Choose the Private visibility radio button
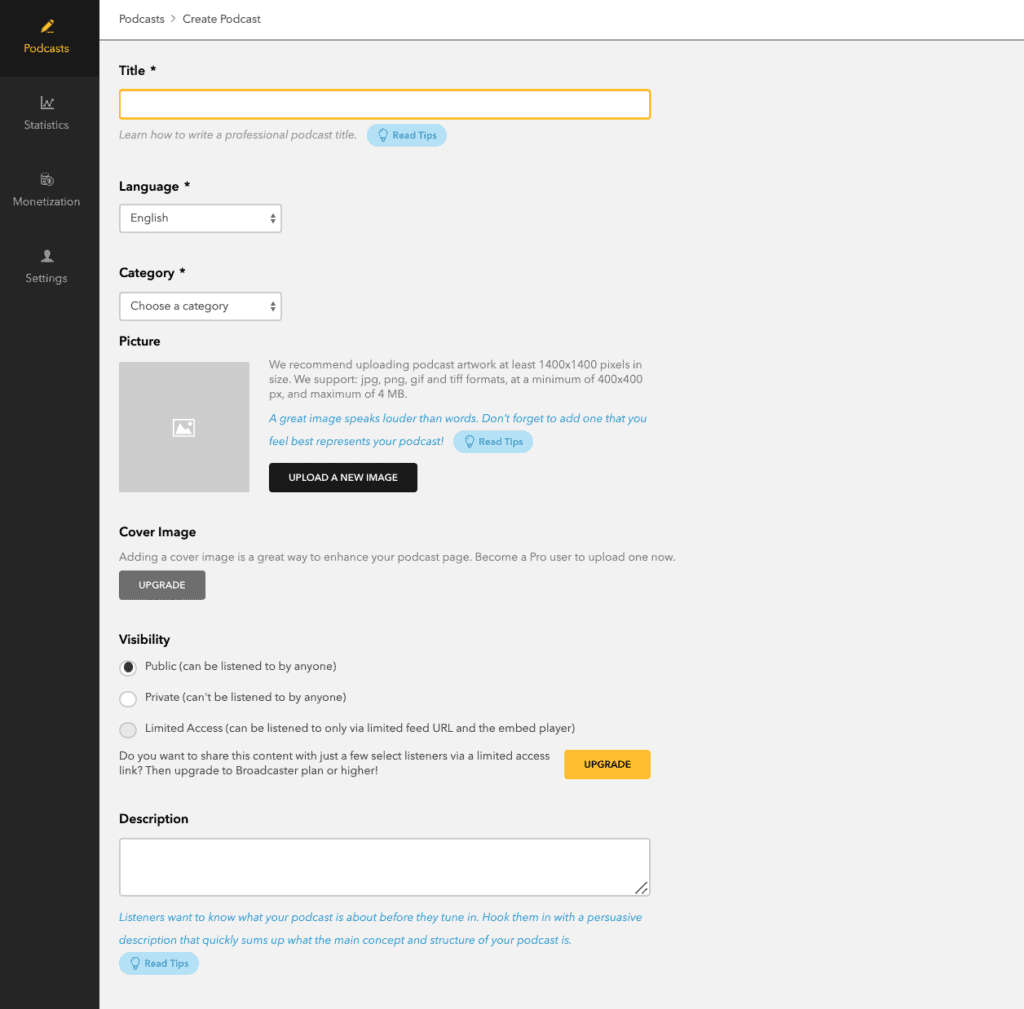1024x1009 pixels. click(128, 699)
